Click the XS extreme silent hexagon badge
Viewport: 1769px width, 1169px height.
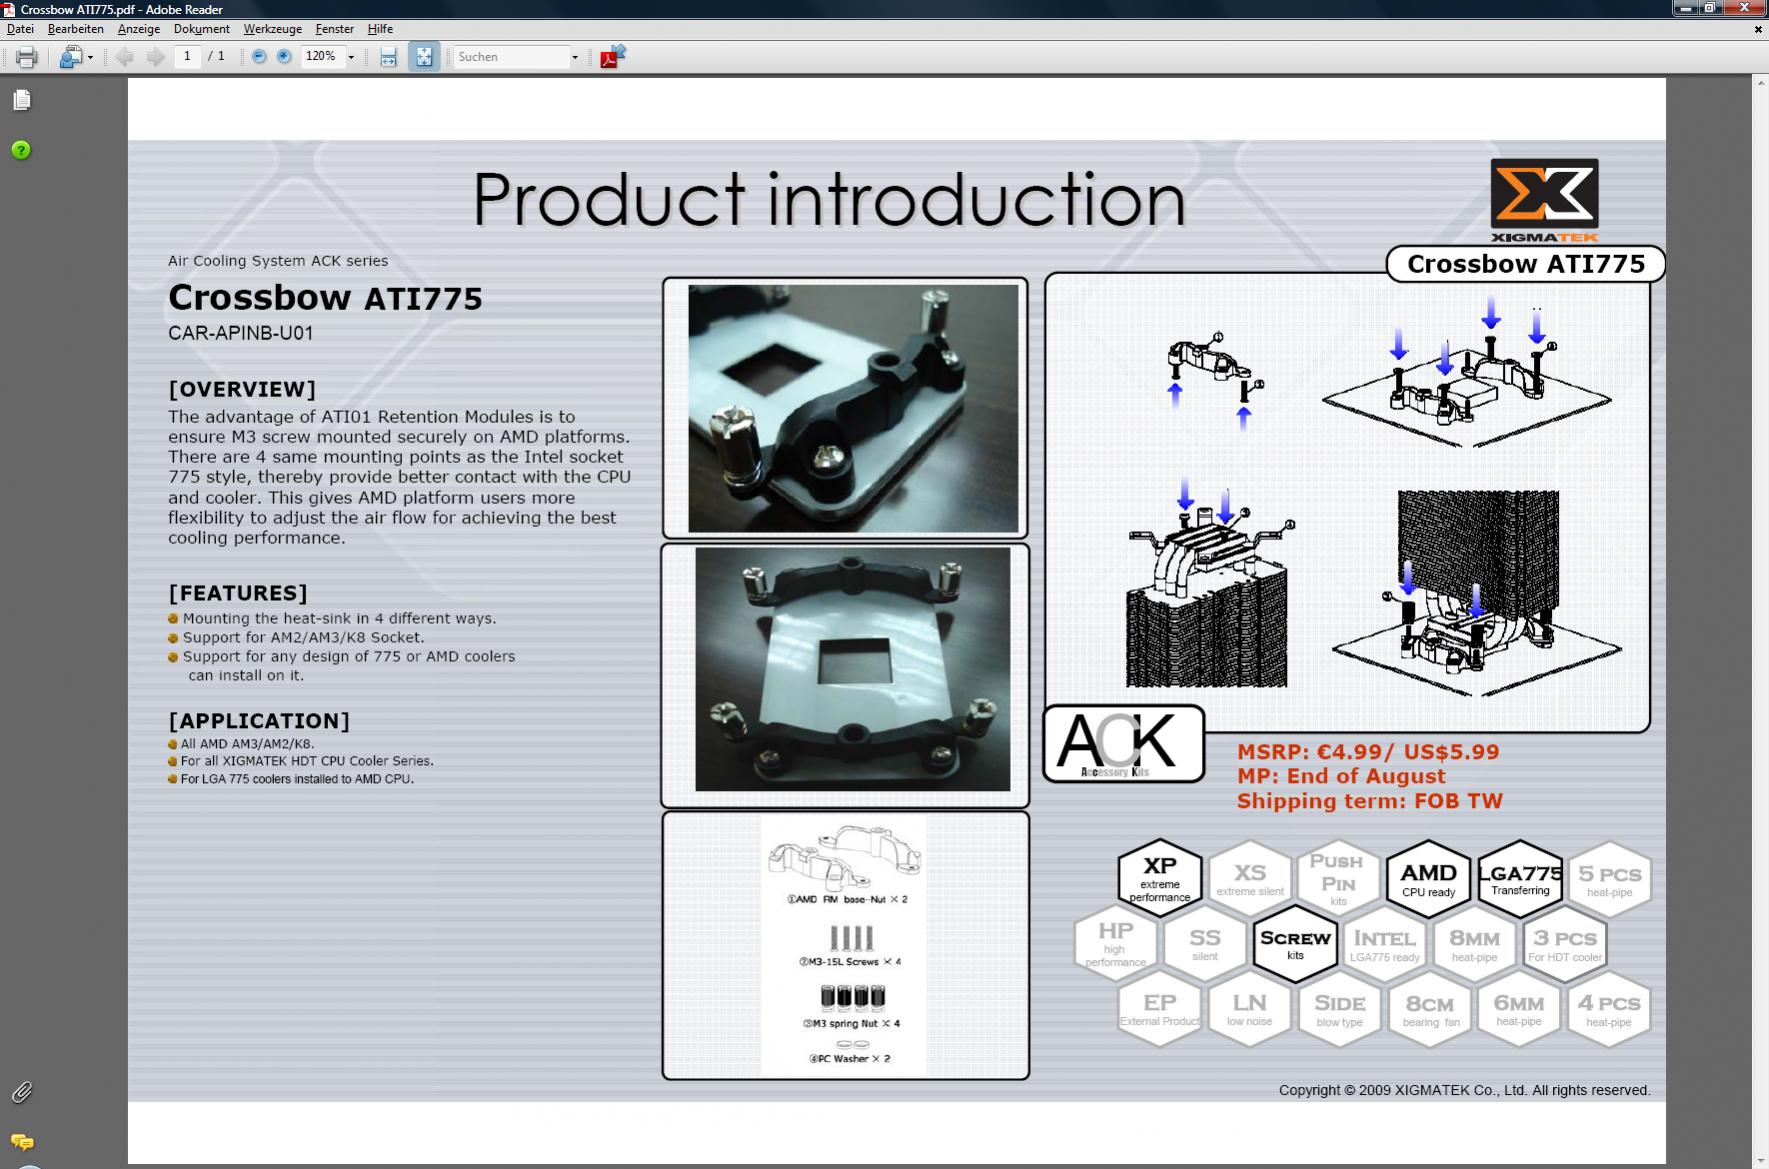1250,878
